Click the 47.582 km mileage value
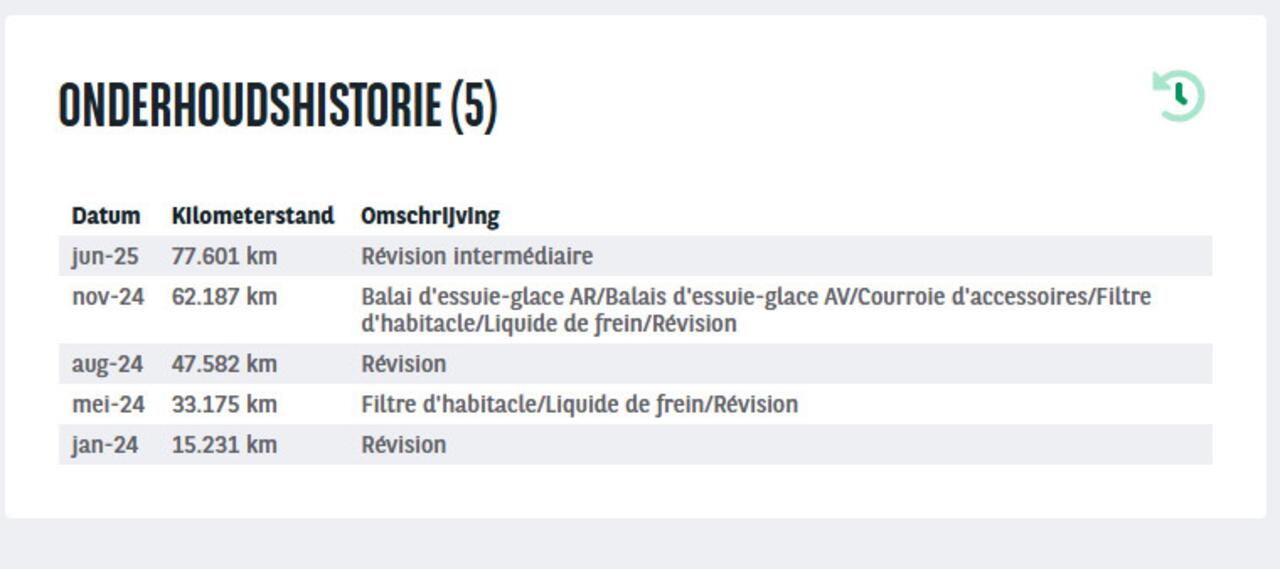The image size is (1280, 569). pos(224,364)
